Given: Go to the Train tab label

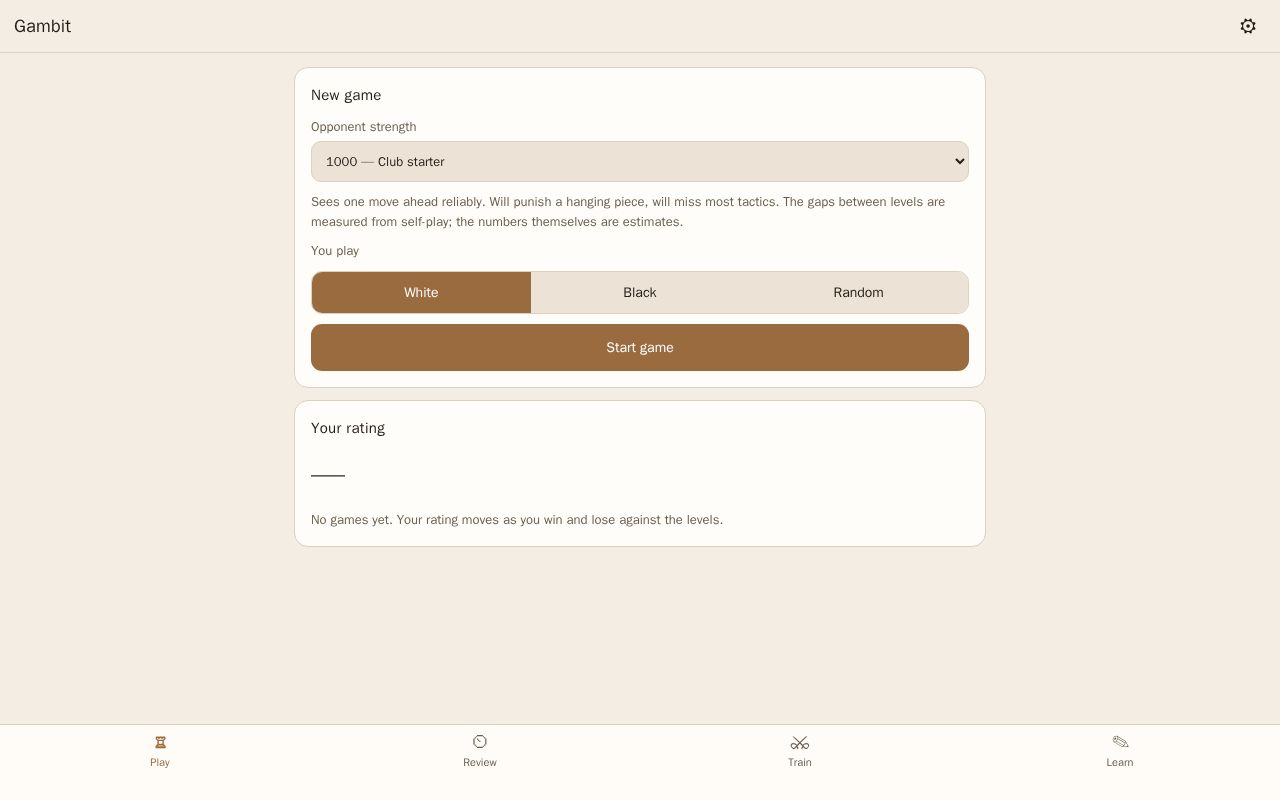Looking at the screenshot, I should point(800,762).
